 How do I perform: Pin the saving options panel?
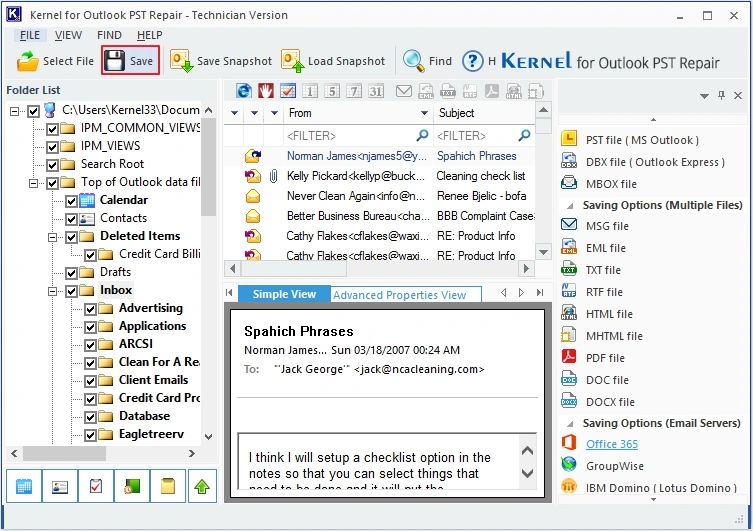point(721,95)
